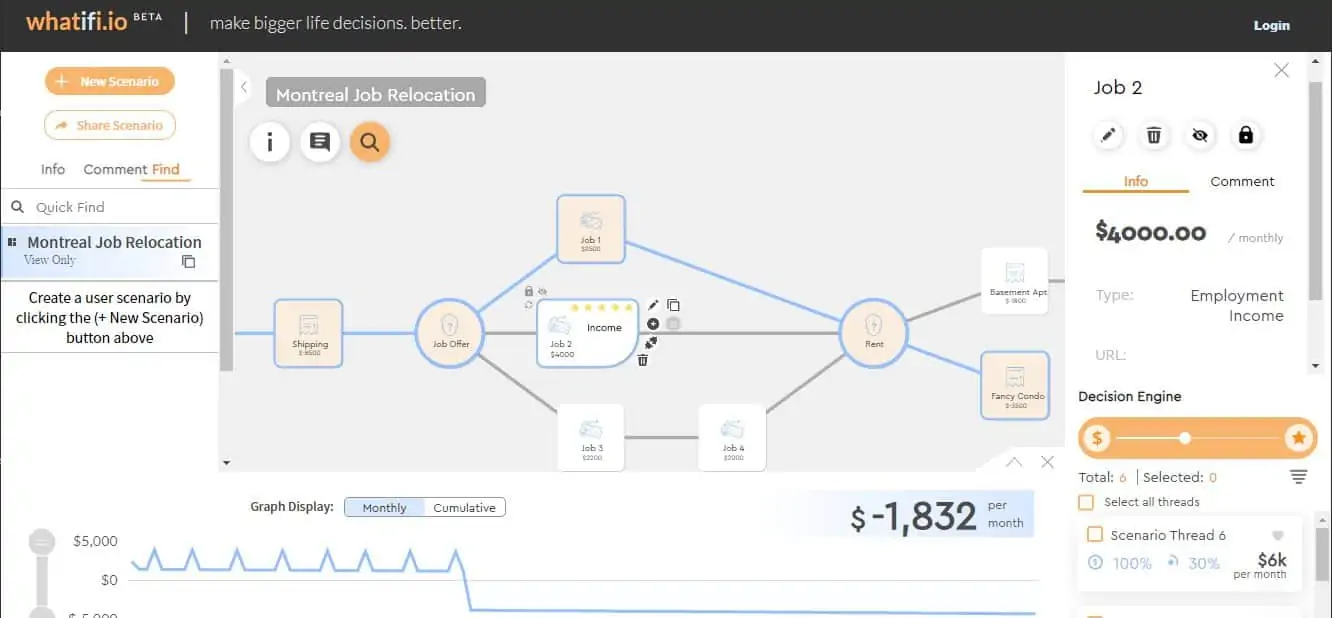Check the Select all threads checkbox
The height and width of the screenshot is (618, 1332).
(1086, 502)
